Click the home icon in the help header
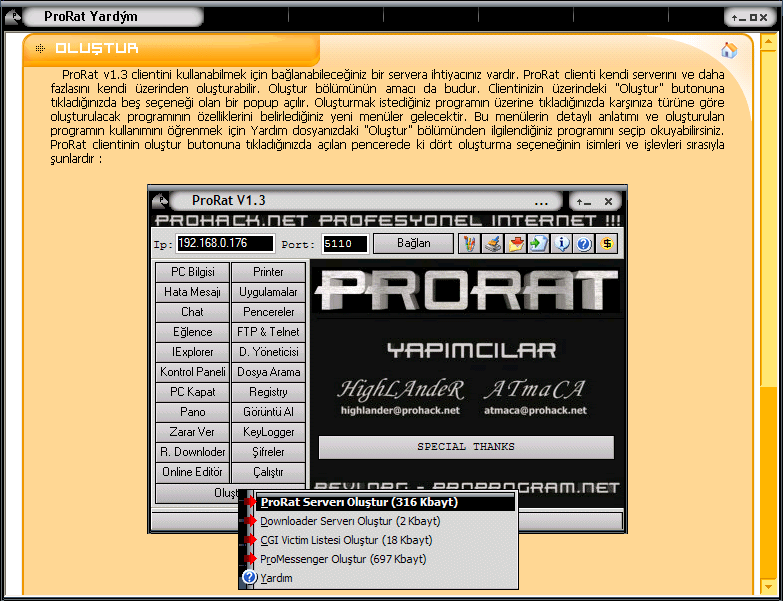 tap(728, 50)
